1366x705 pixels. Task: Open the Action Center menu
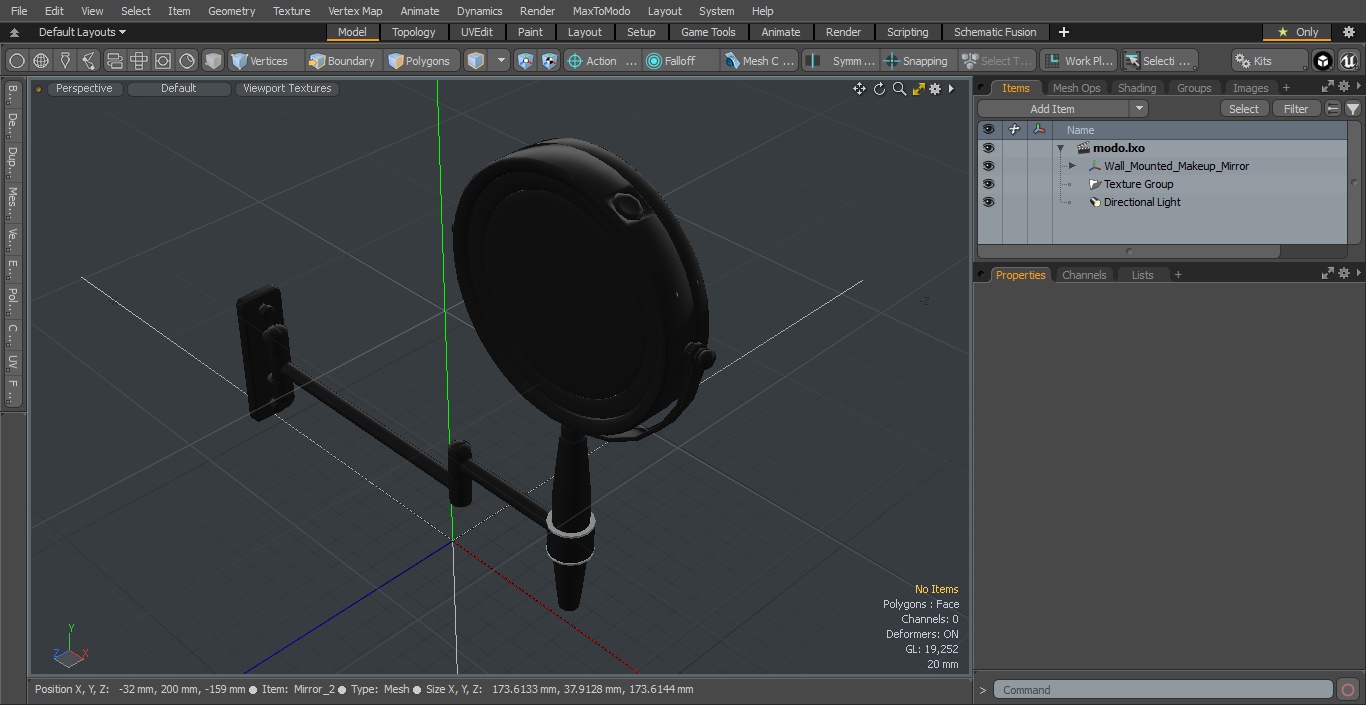[602, 61]
